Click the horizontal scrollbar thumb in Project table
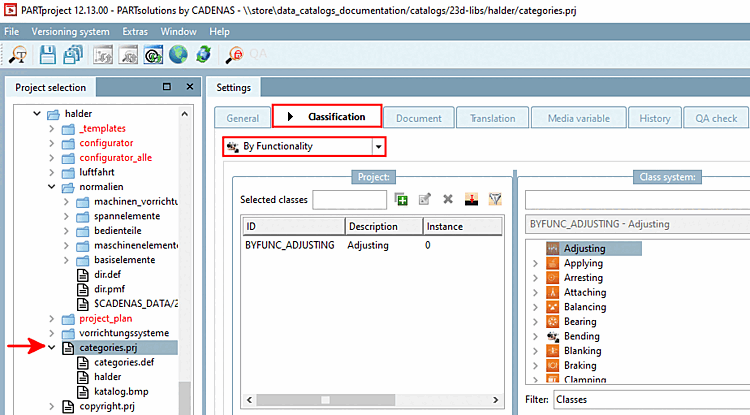The width and height of the screenshot is (750, 415). [326, 400]
